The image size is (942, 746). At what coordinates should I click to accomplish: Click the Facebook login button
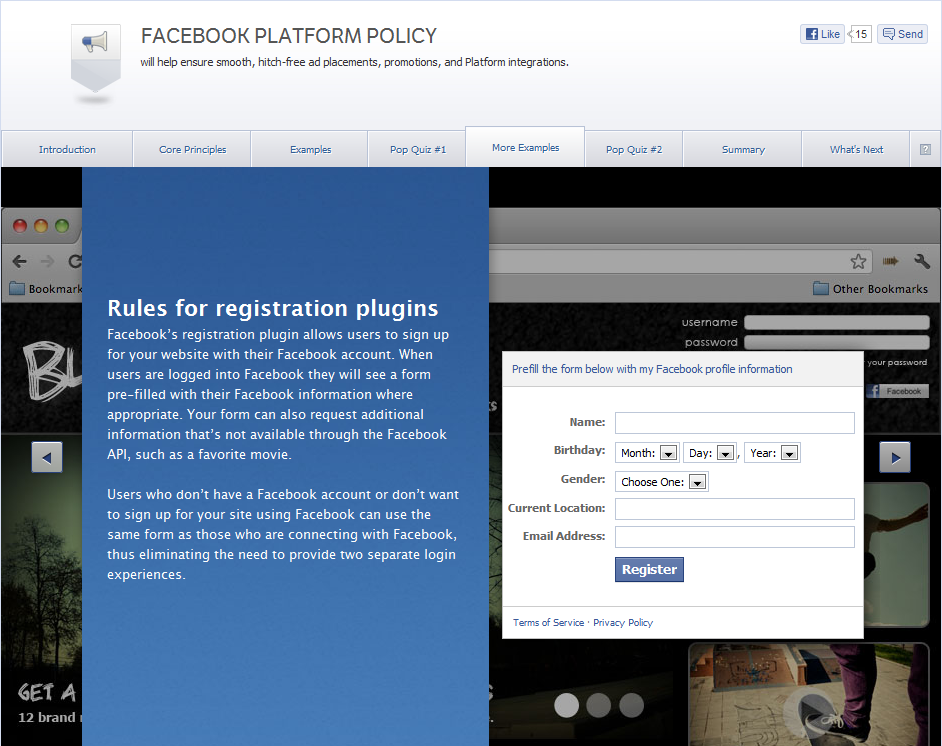(x=897, y=391)
